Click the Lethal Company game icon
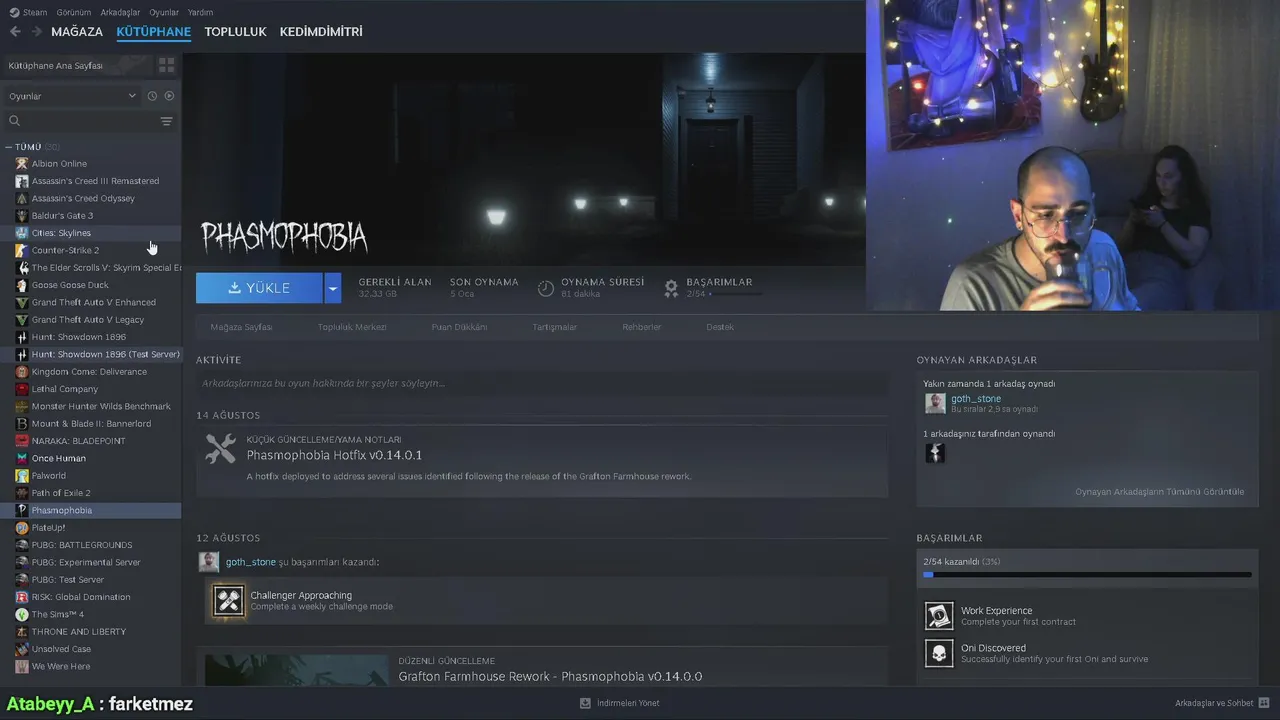 [x=22, y=389]
